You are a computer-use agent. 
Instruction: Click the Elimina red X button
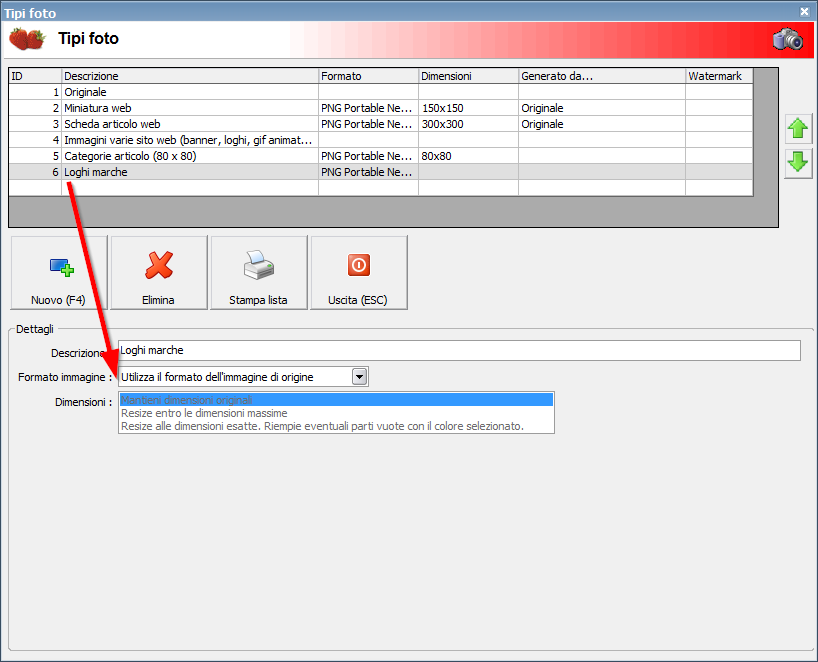click(159, 273)
